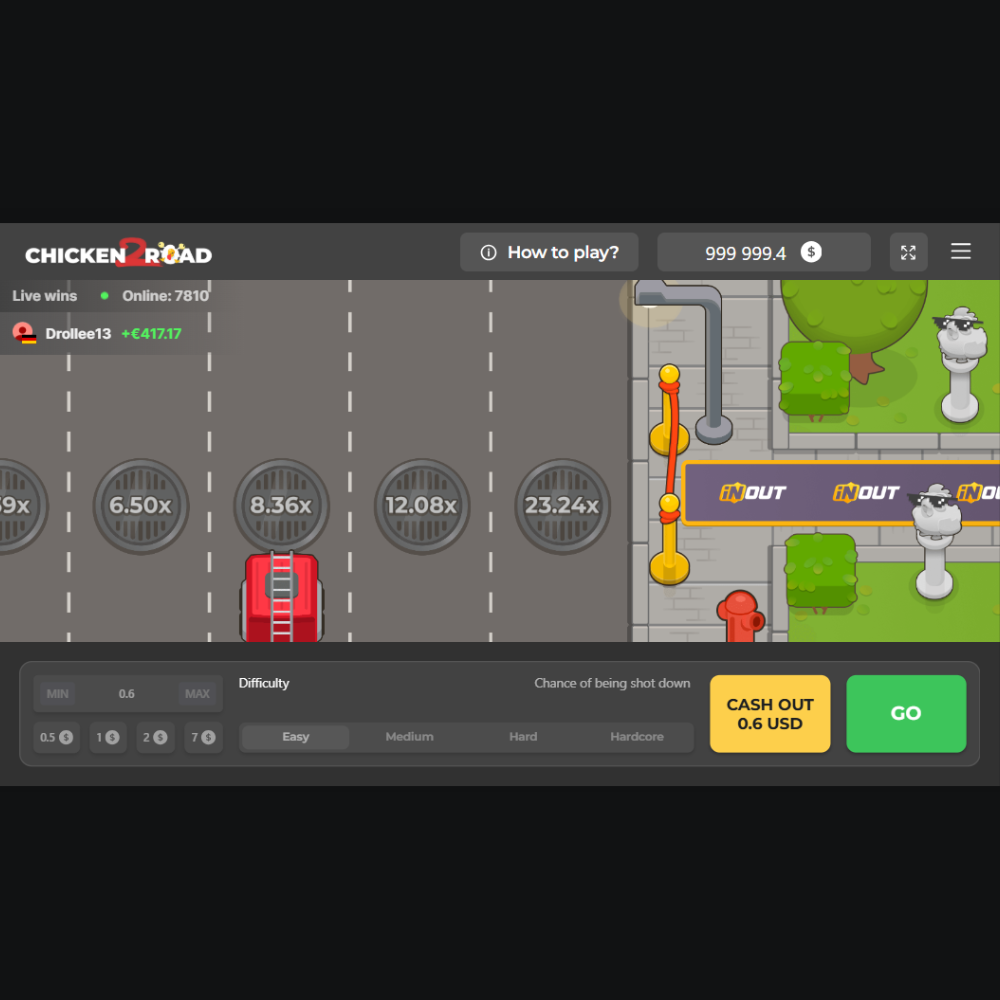Click the dollar coin balance icon
Image resolution: width=1000 pixels, height=1000 pixels.
811,252
